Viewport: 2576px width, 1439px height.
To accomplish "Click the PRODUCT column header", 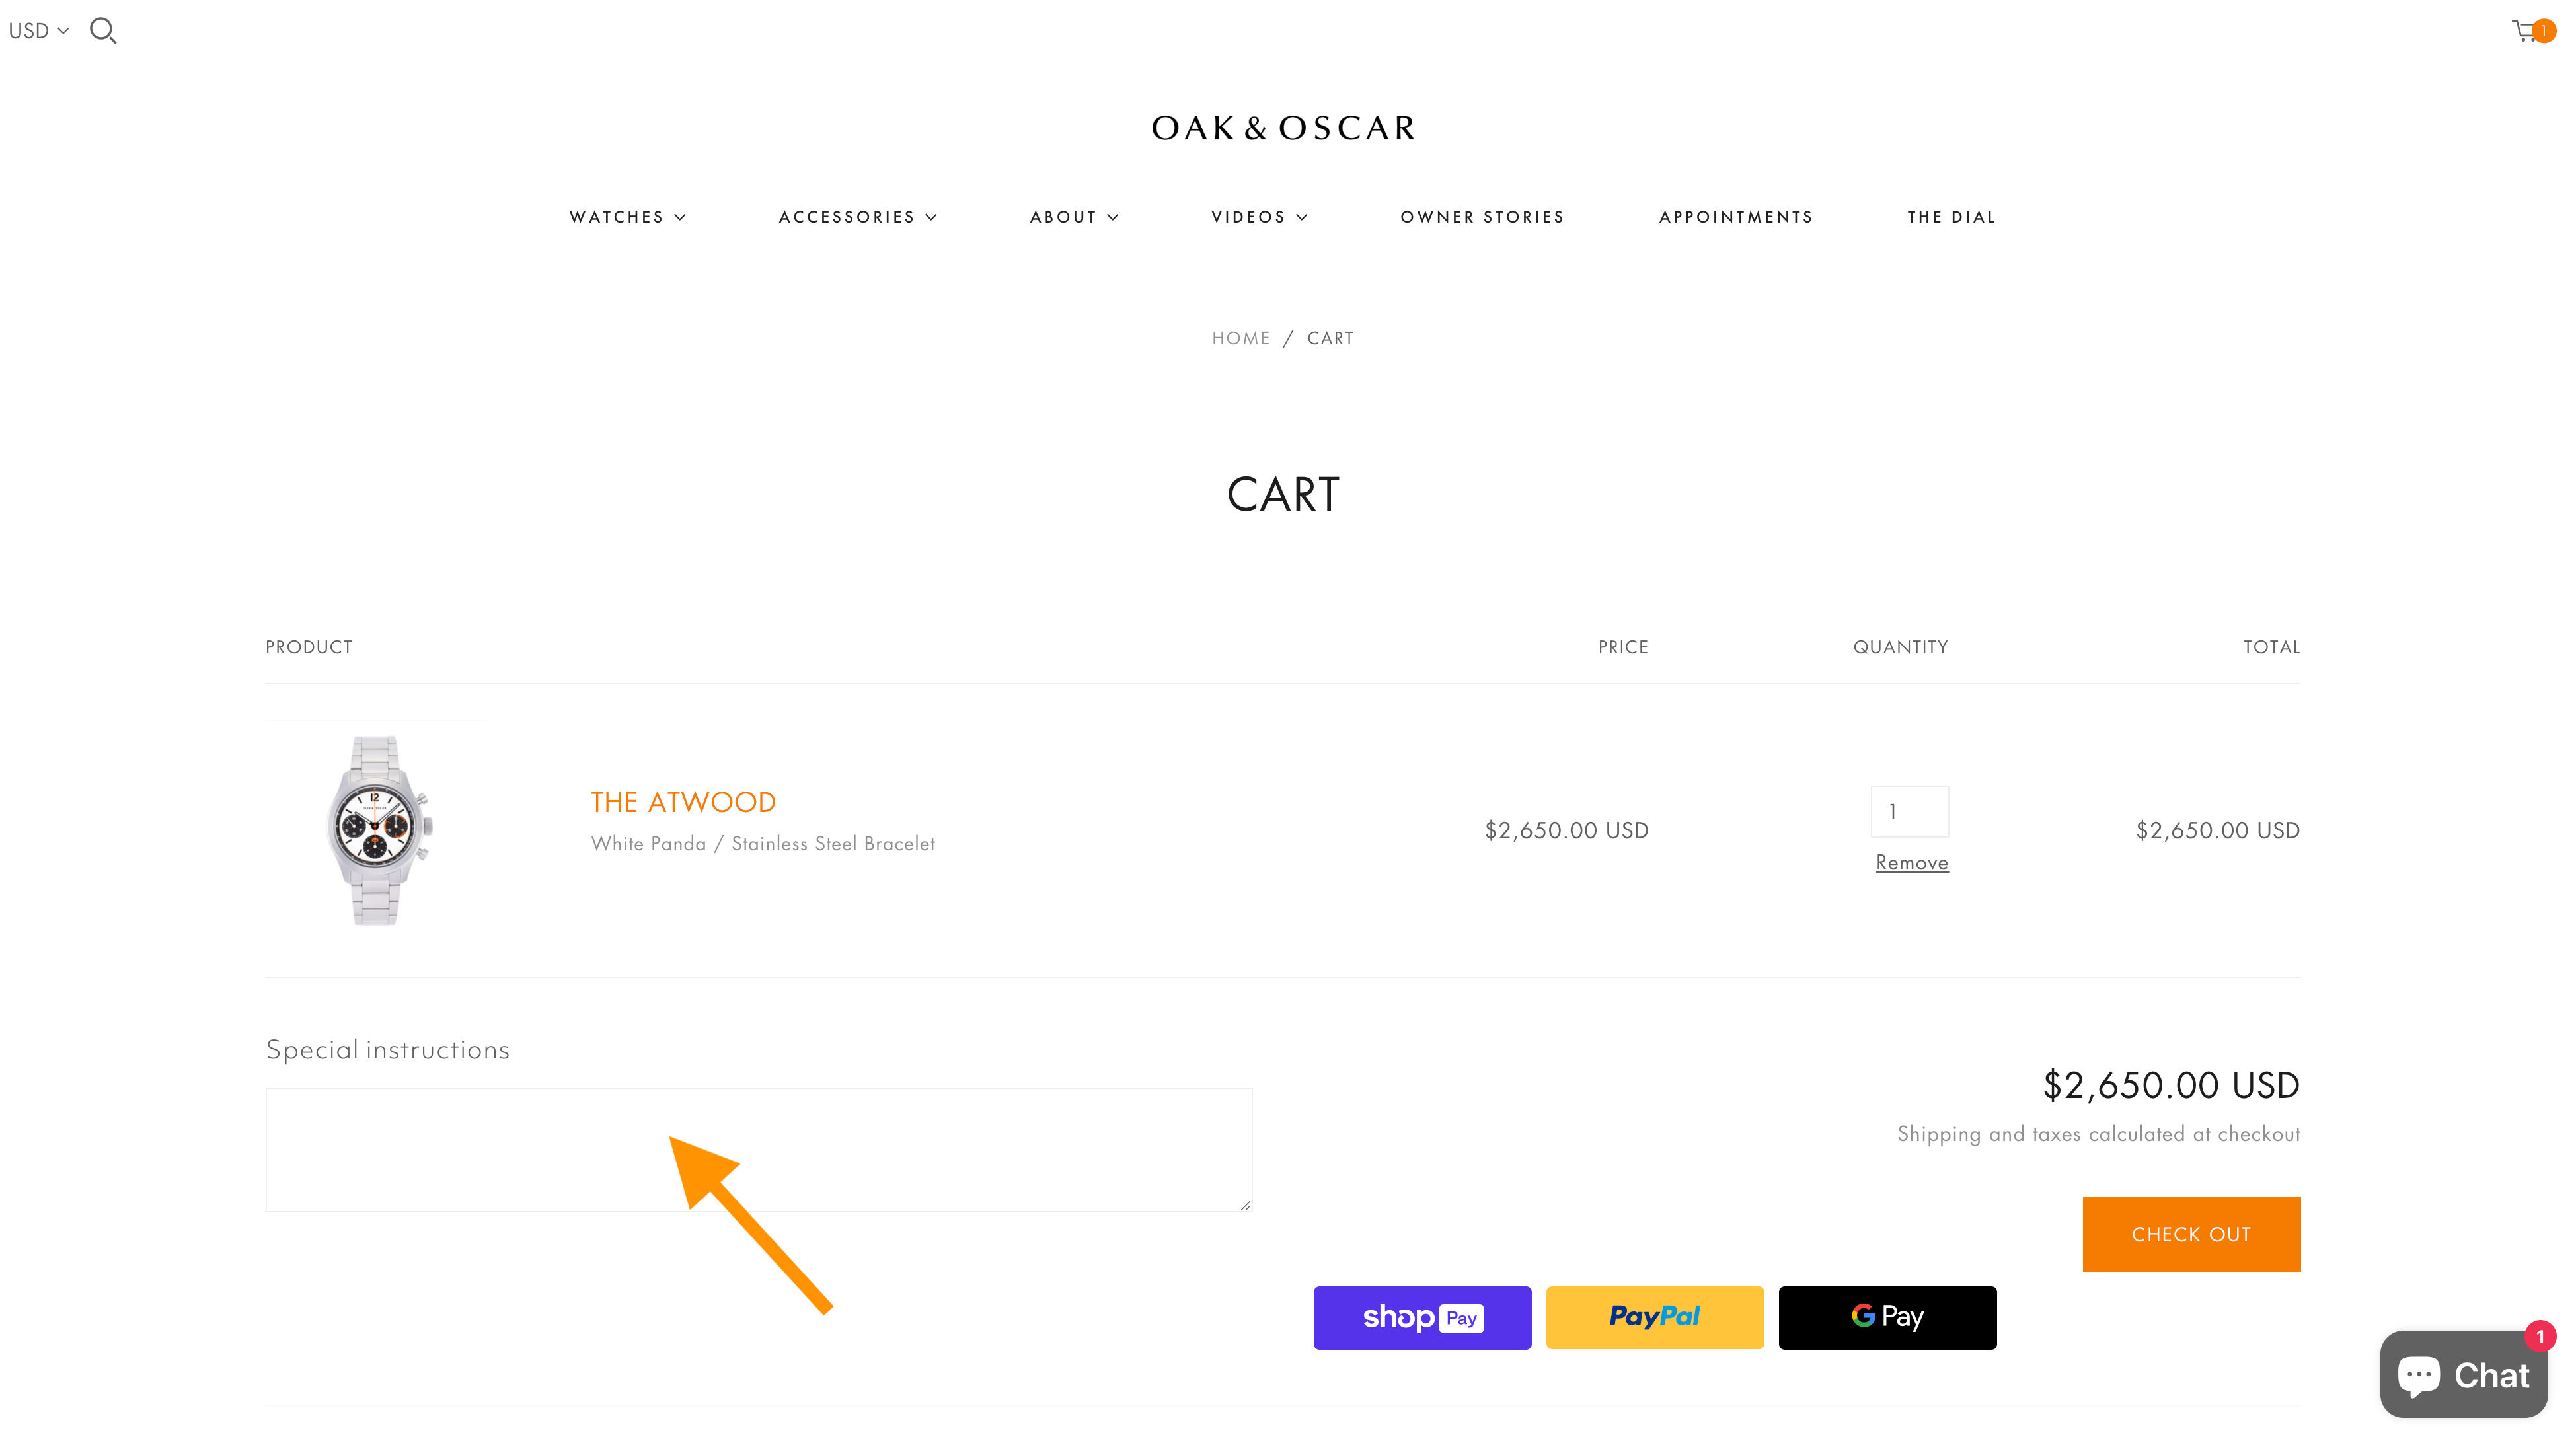I will pyautogui.click(x=309, y=647).
